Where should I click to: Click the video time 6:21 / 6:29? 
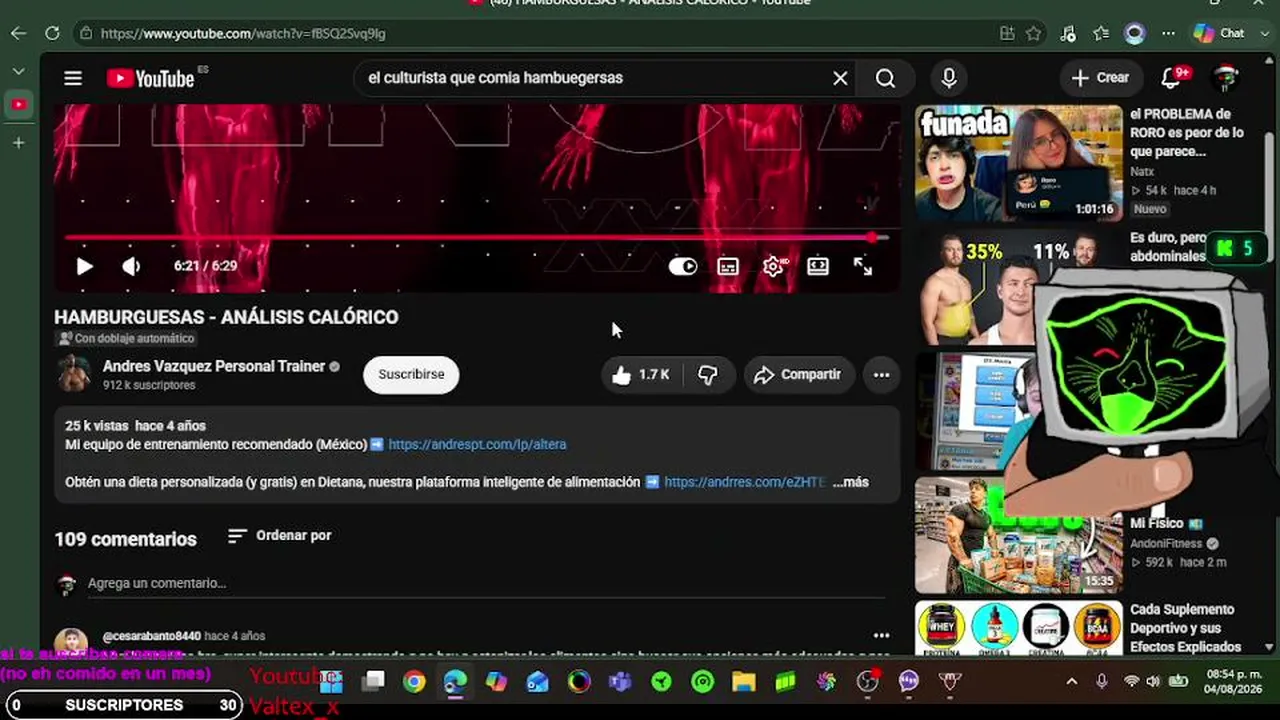pos(205,266)
